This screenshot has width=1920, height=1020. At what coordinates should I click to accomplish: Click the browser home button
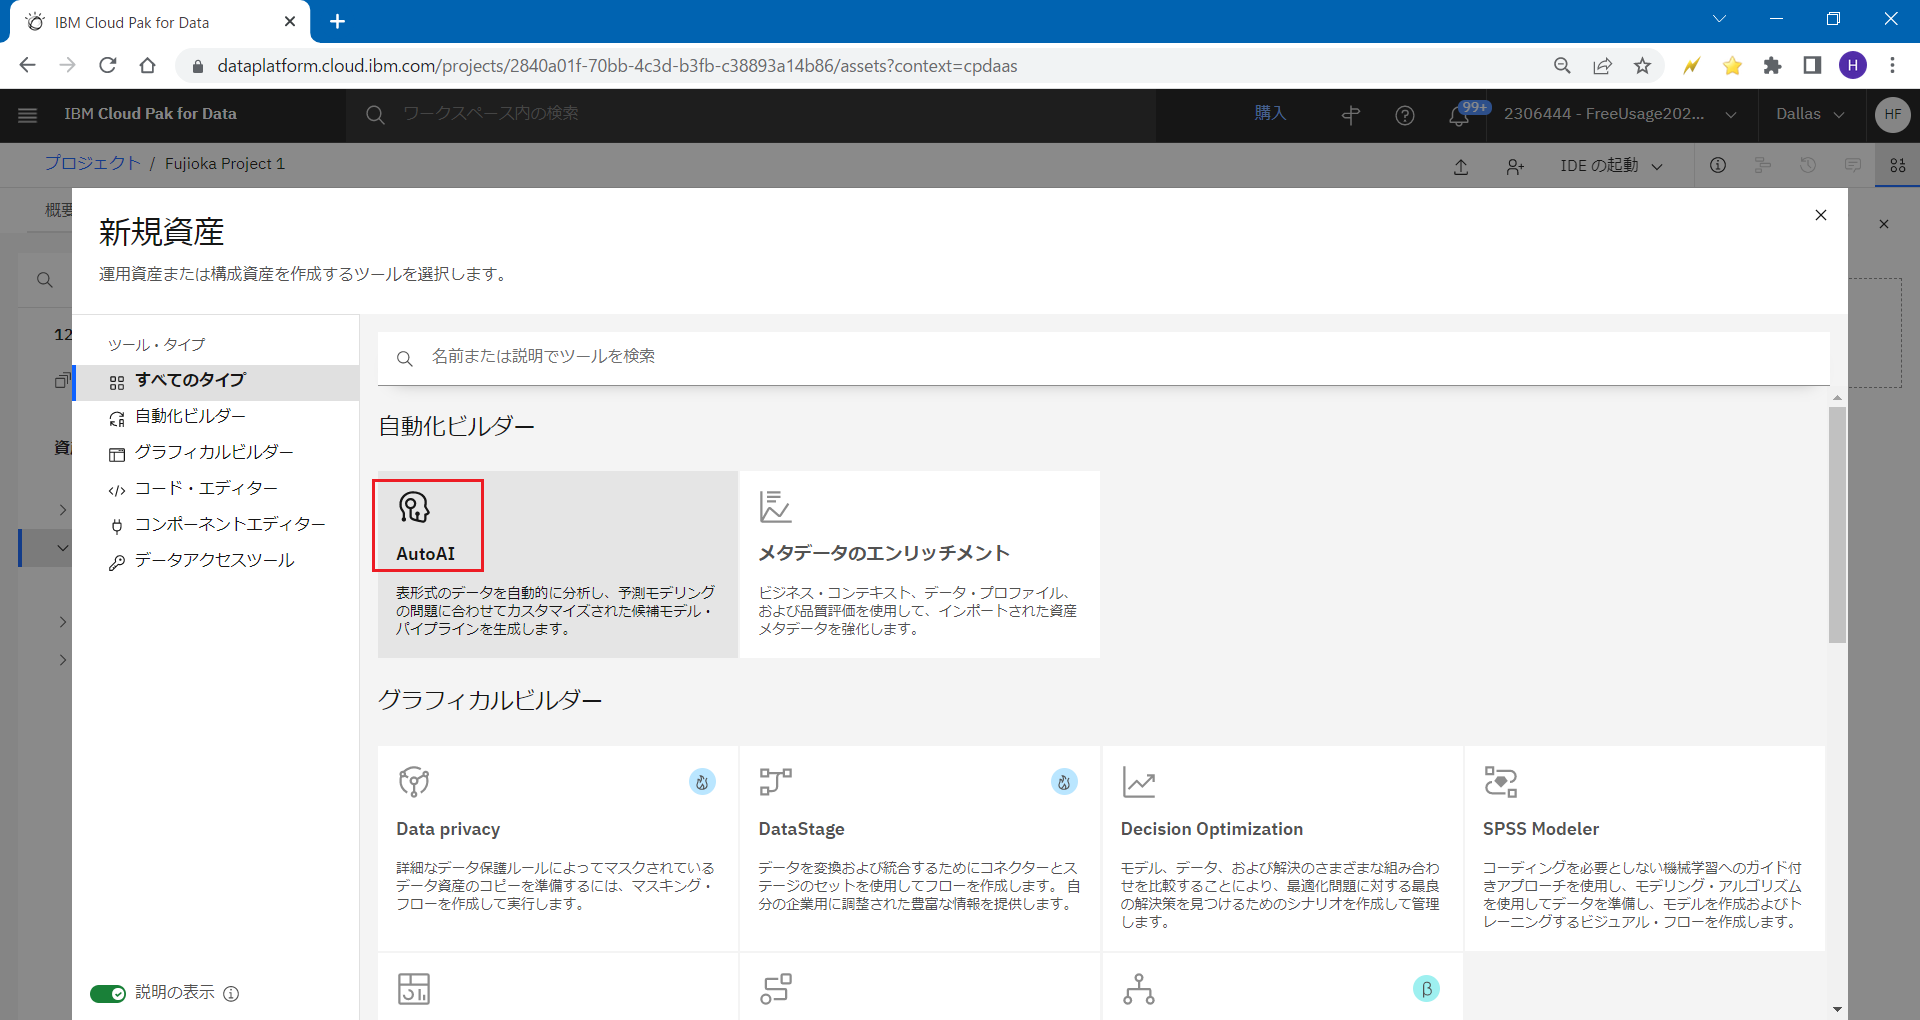pos(148,66)
